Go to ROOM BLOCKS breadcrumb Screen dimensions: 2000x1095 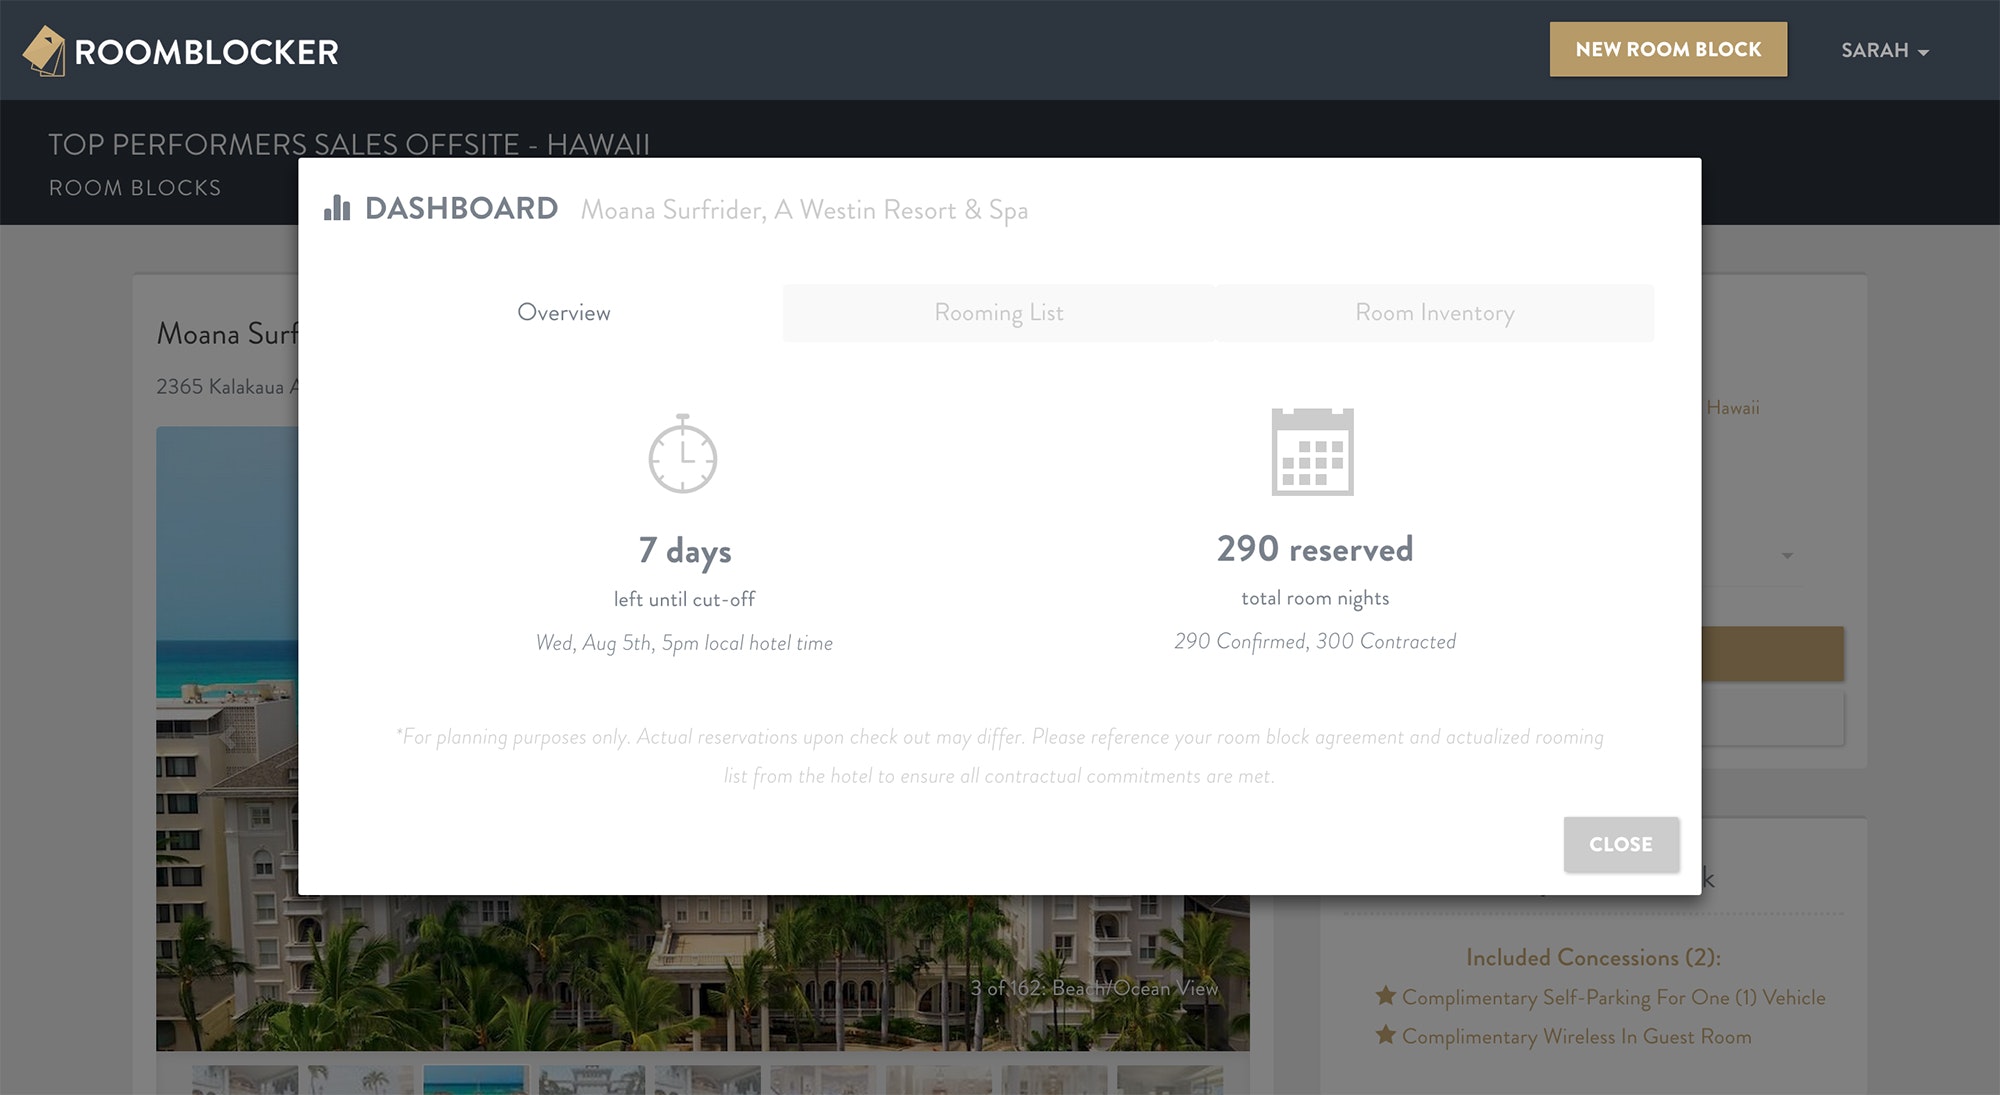(x=135, y=188)
